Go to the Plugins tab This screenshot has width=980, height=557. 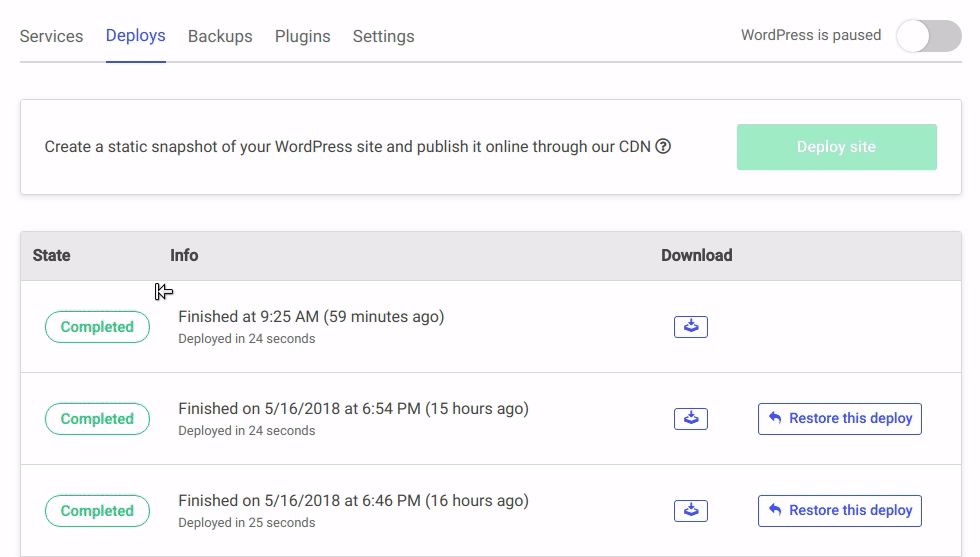302,36
